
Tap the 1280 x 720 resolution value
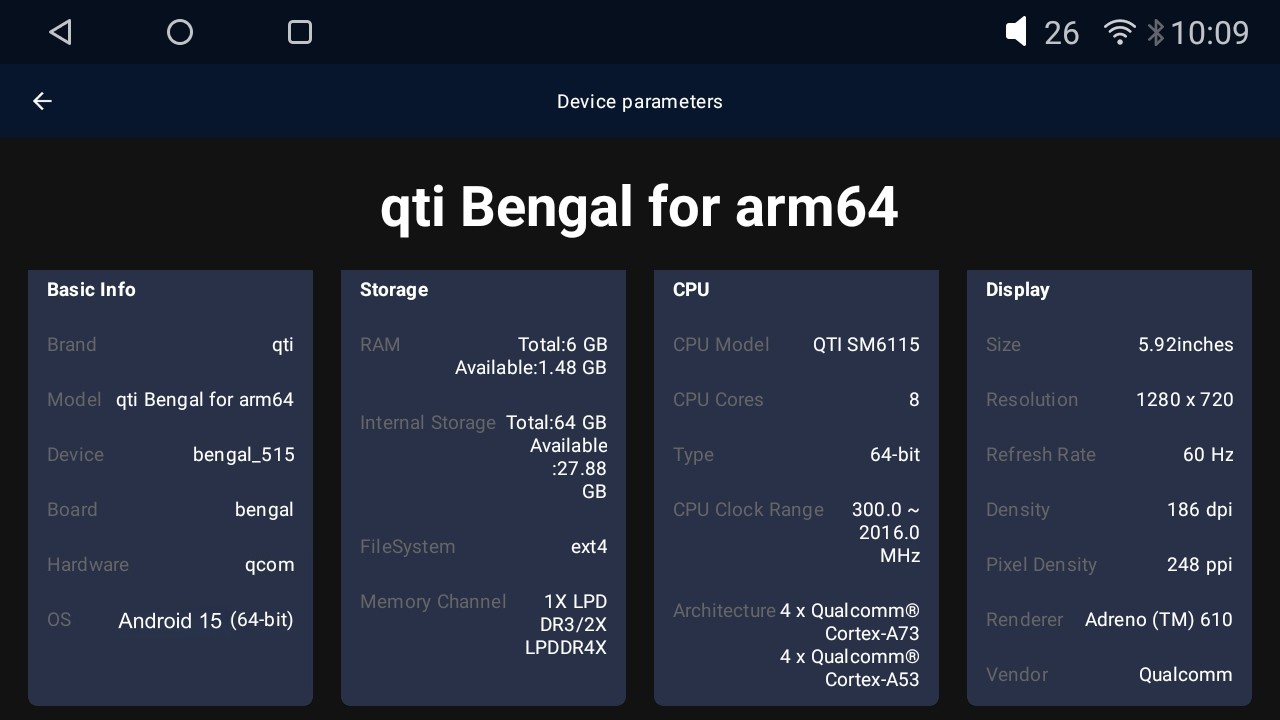click(1184, 400)
